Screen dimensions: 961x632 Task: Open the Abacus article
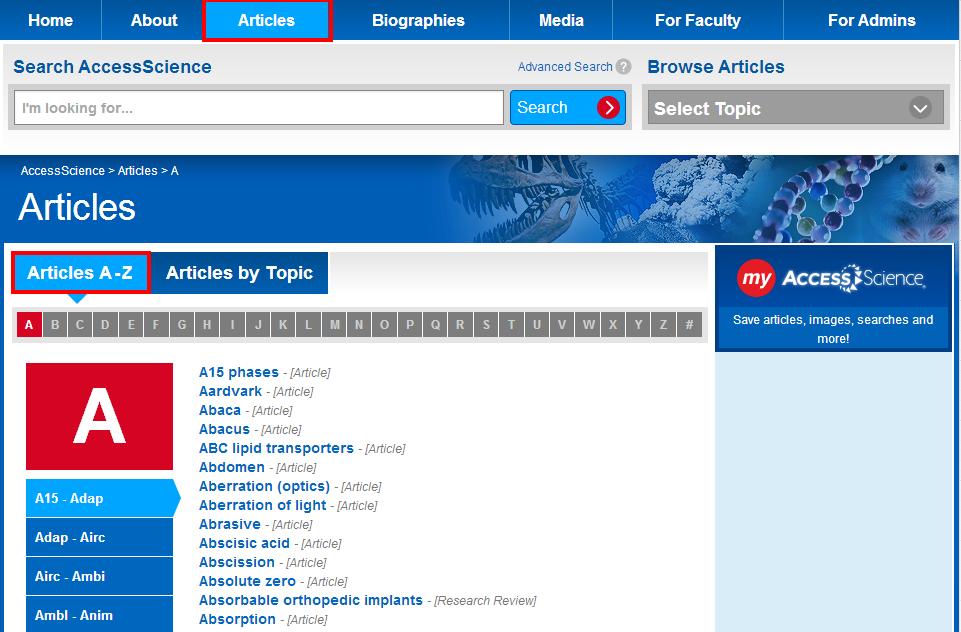pyautogui.click(x=224, y=429)
